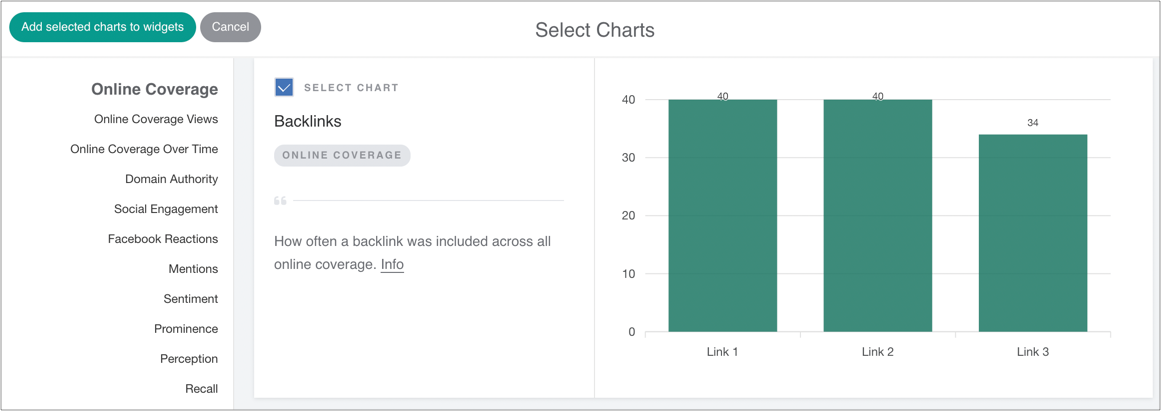The width and height of the screenshot is (1161, 411).
Task: Jump to Social Engagement in the sidebar
Action: 166,209
